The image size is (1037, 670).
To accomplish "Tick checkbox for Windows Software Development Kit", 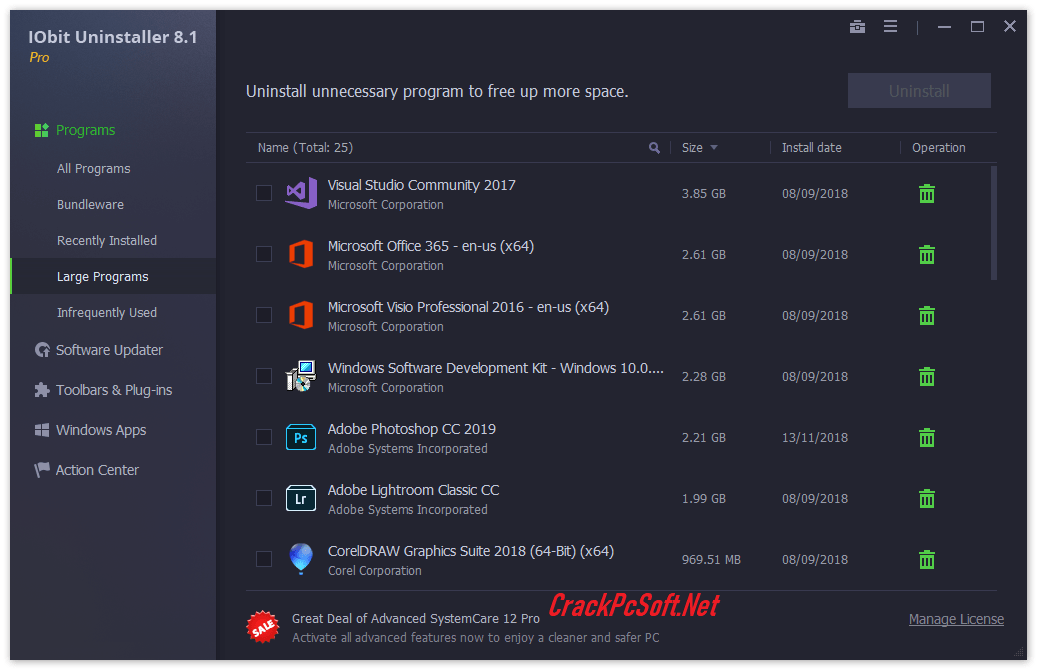I will coord(264,376).
